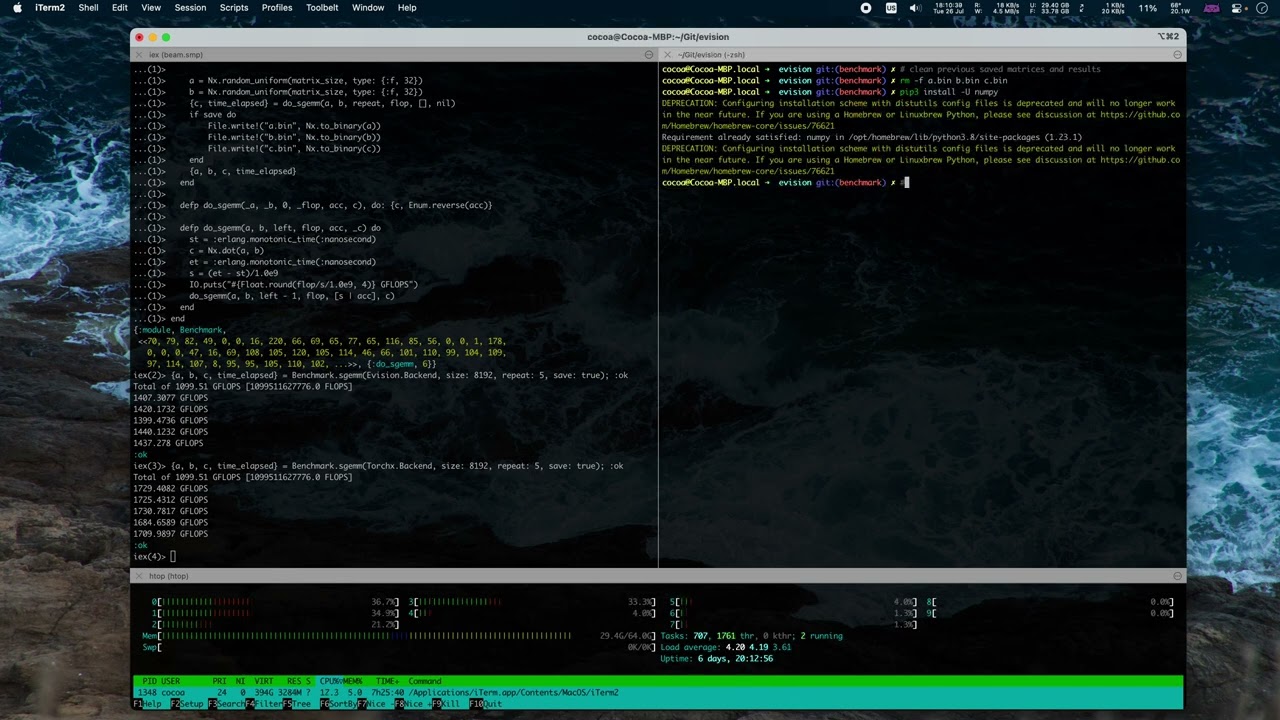
Task: Click the 'rm -f a.bin b.bin c.bin' command
Action: [x=953, y=80]
